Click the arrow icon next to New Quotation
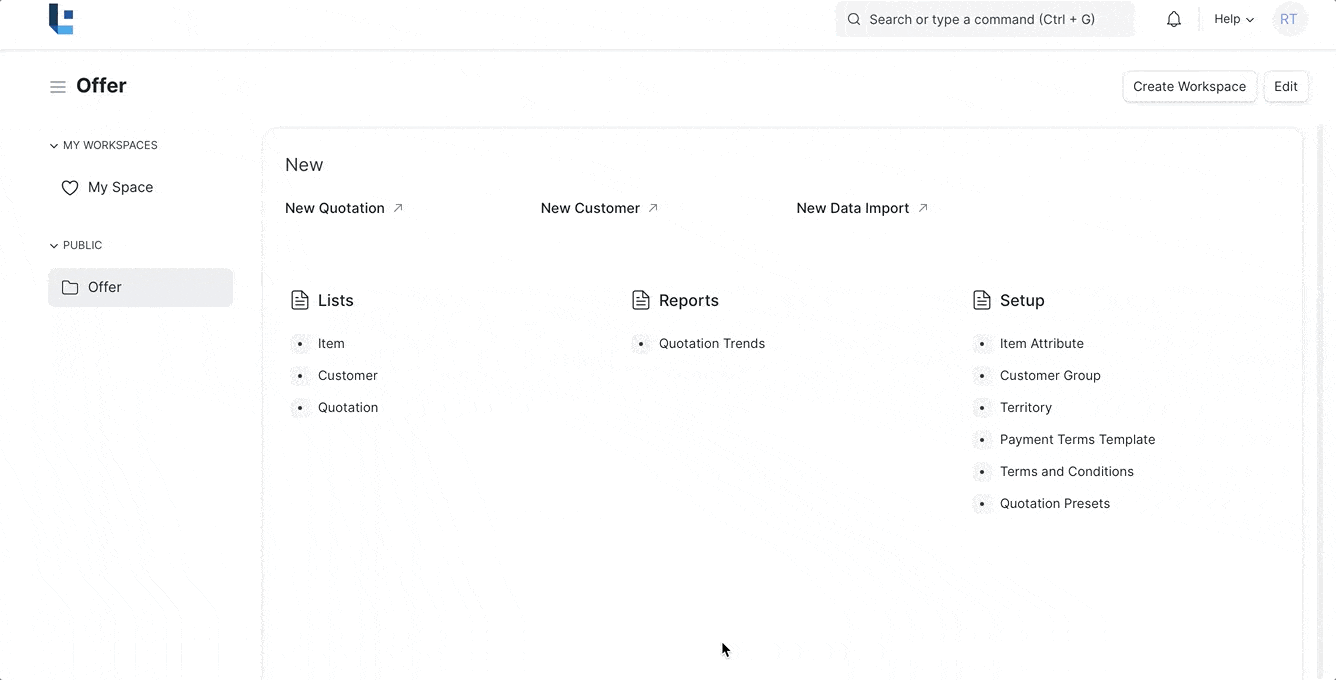Viewport: 1336px width, 680px height. tap(398, 208)
